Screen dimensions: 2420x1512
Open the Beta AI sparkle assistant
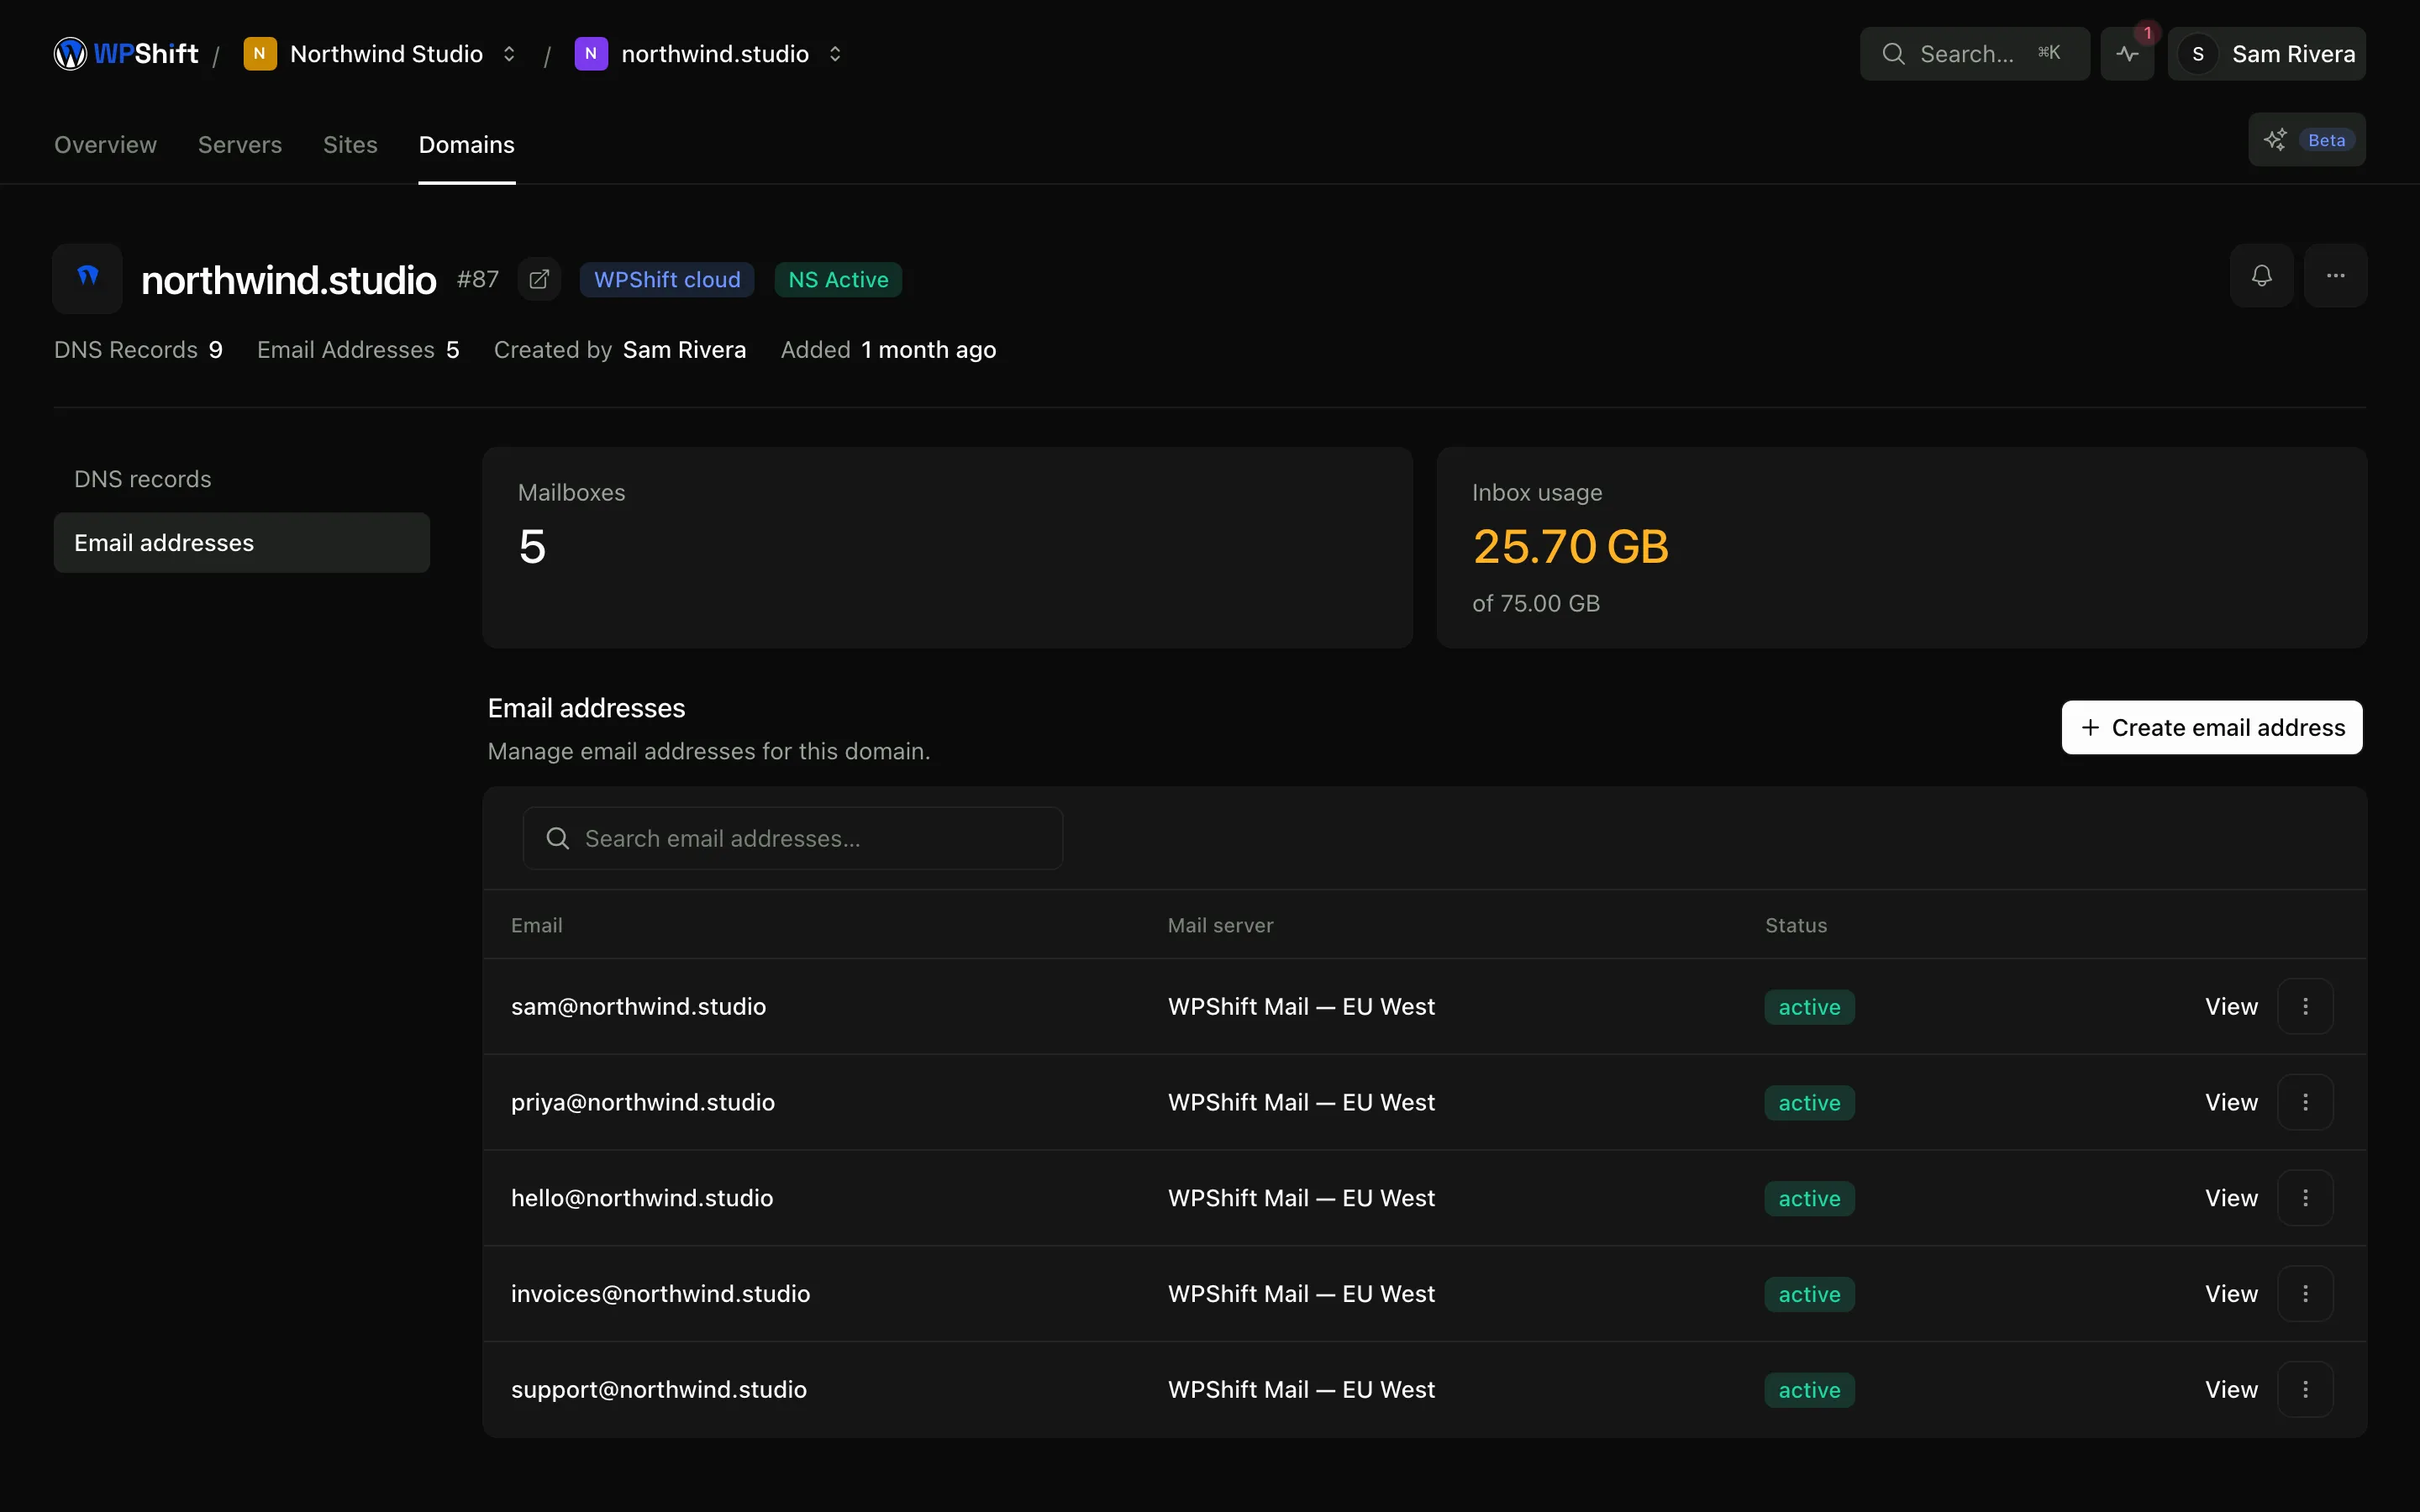(x=2307, y=140)
